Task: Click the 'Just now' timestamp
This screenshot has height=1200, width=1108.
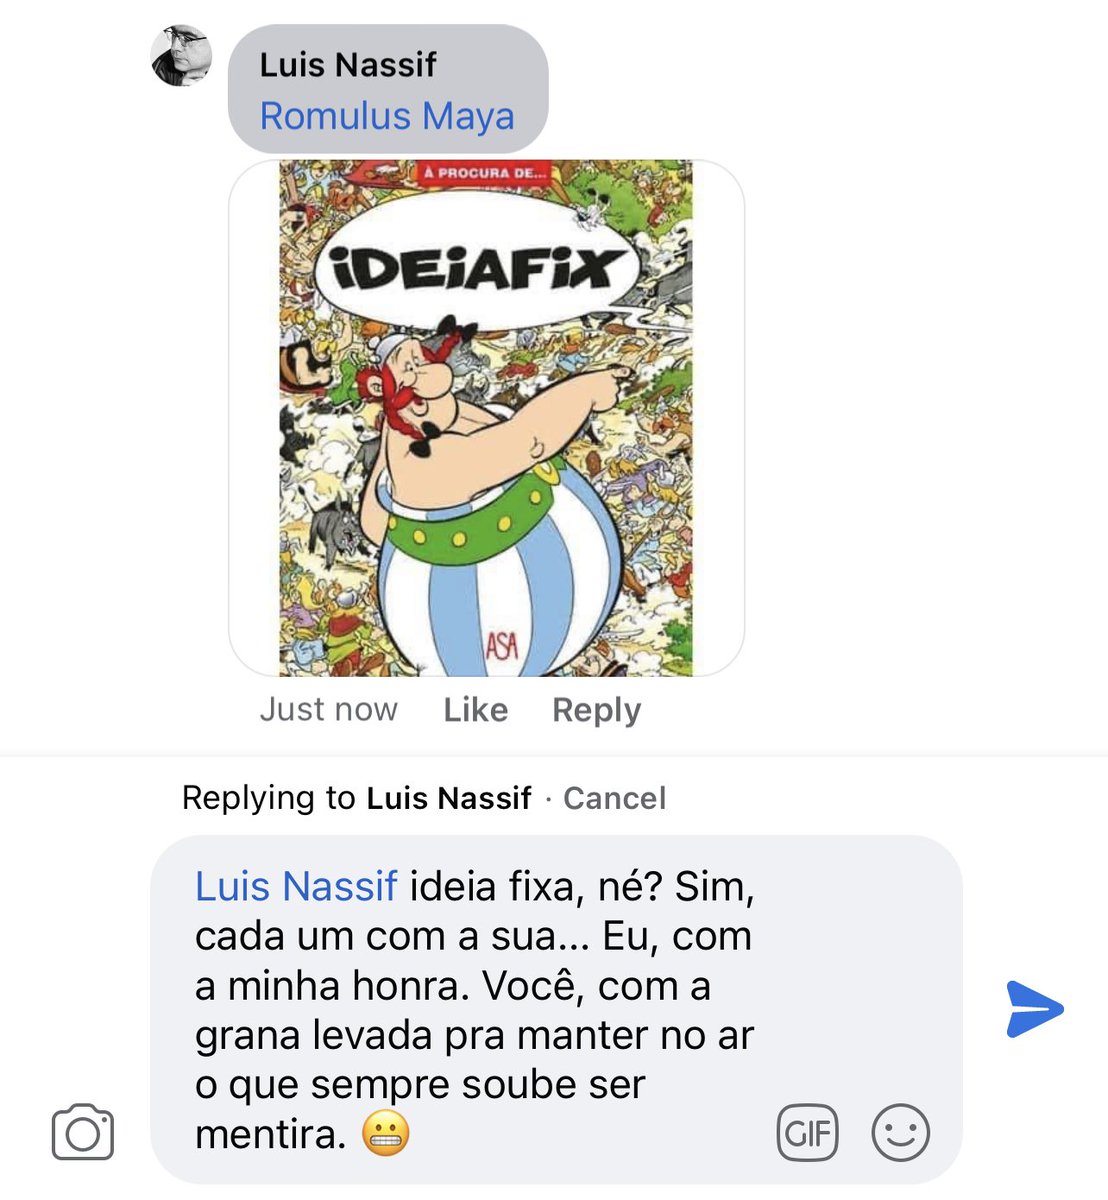Action: (329, 710)
